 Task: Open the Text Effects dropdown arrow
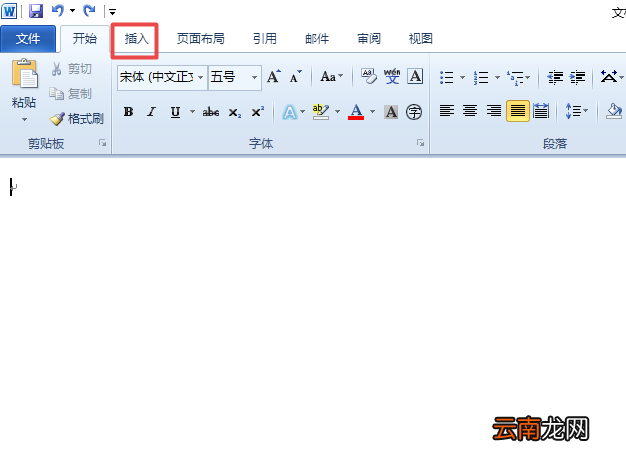tap(302, 112)
